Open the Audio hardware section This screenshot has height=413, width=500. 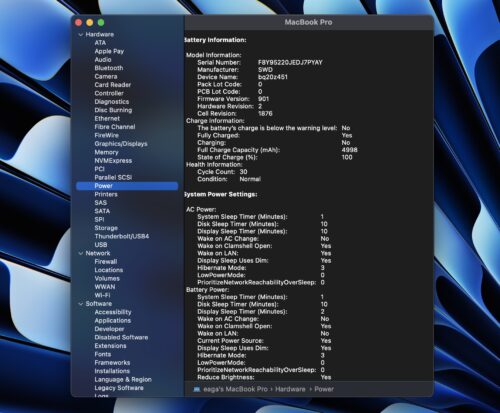pyautogui.click(x=103, y=60)
